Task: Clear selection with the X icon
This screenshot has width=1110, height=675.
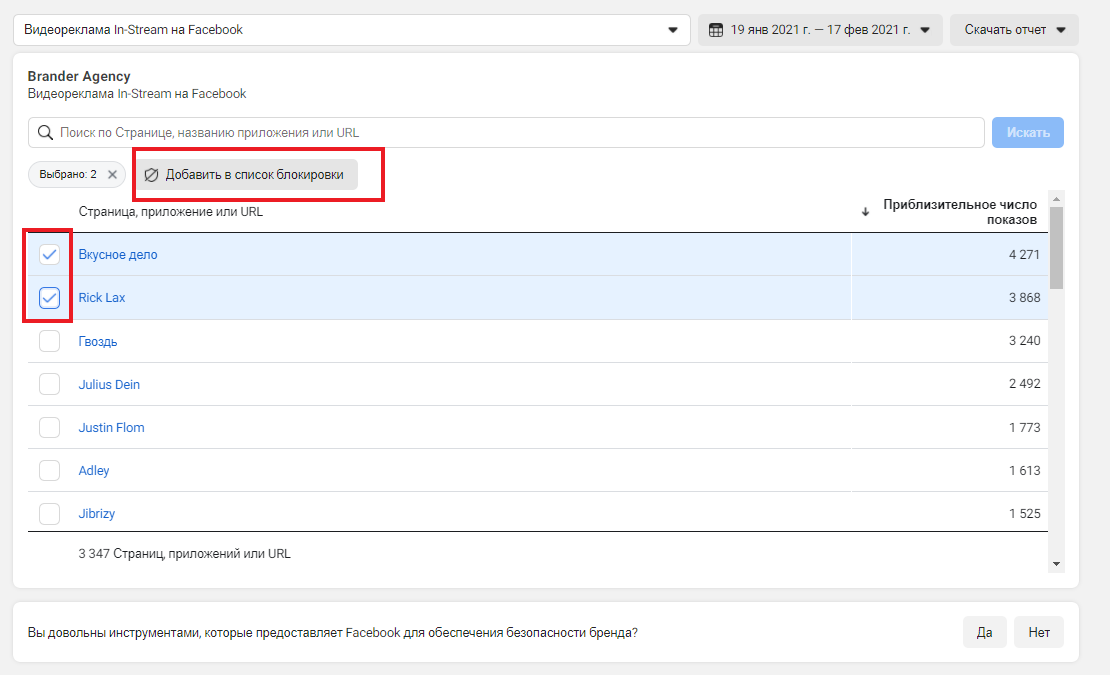Action: tap(112, 174)
